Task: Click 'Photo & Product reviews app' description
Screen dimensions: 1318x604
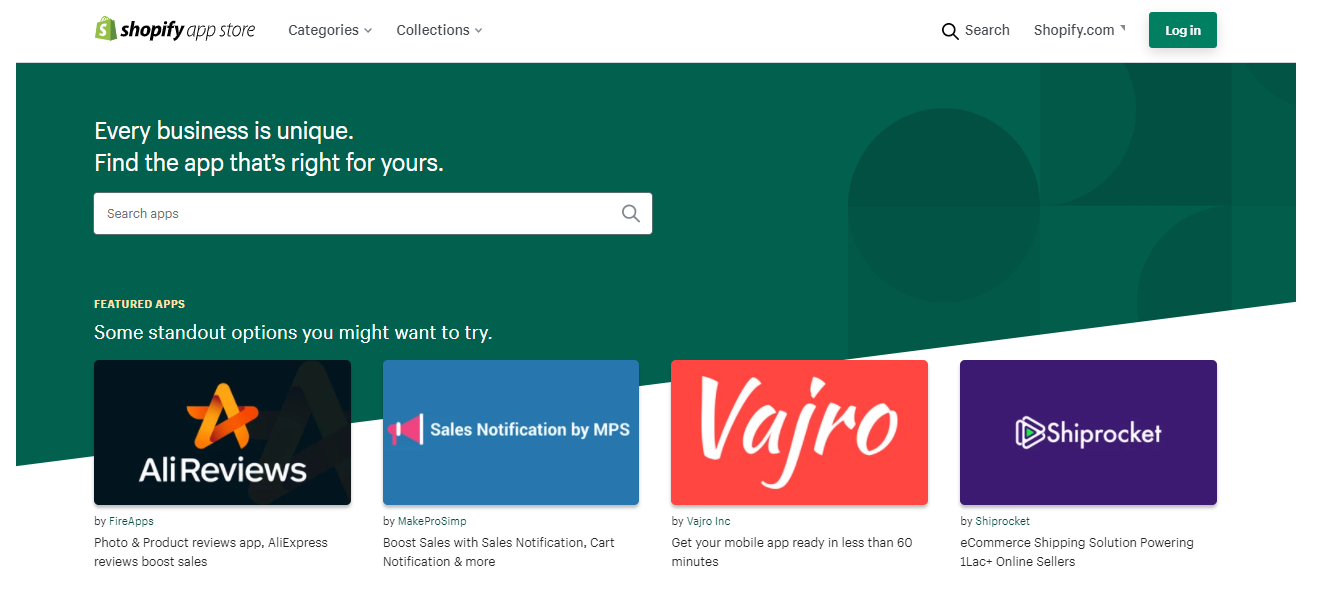Action: pyautogui.click(x=211, y=552)
